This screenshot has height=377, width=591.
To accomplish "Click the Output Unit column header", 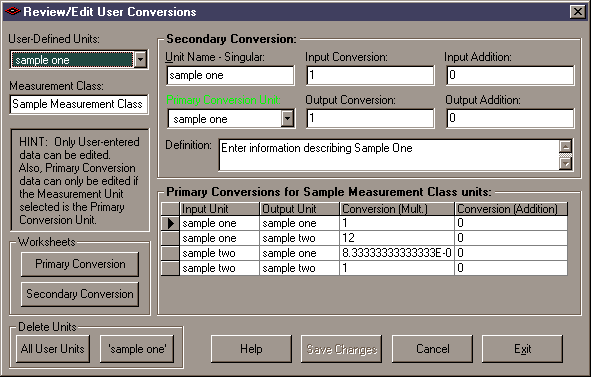I will pos(299,209).
